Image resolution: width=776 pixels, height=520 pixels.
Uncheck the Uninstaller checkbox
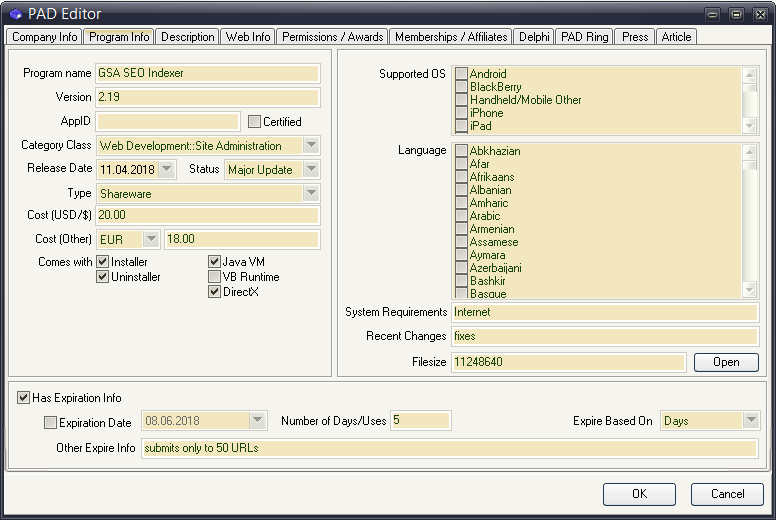tap(102, 276)
